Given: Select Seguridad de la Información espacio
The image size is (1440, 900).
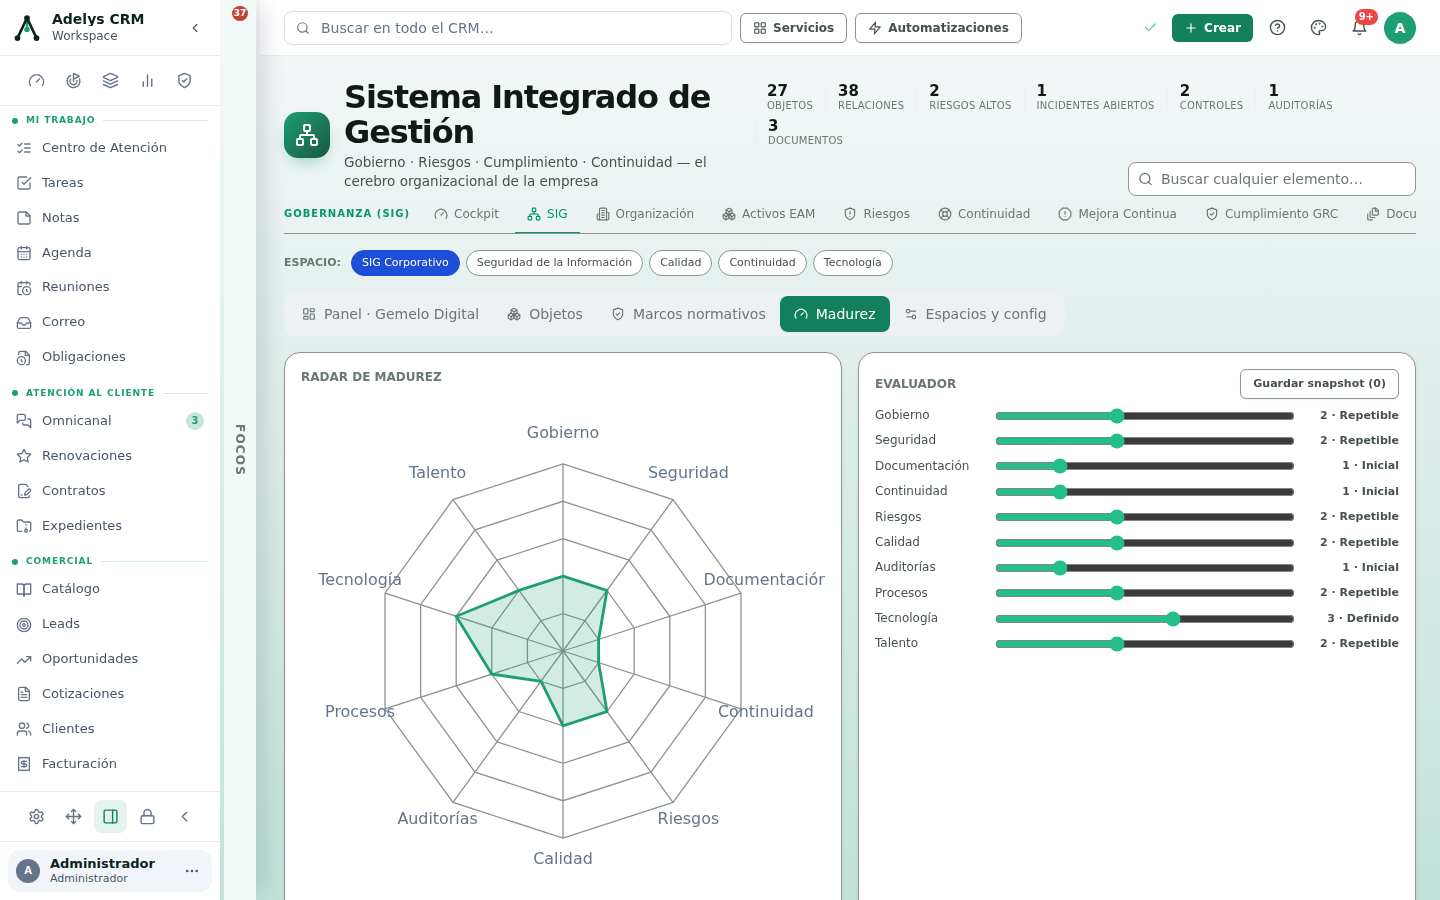Looking at the screenshot, I should (554, 263).
